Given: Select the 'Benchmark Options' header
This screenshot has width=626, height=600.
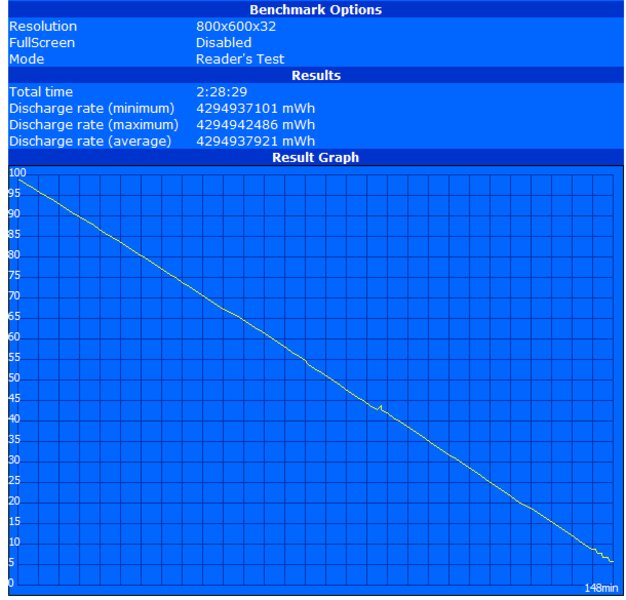Looking at the screenshot, I should (x=315, y=10).
